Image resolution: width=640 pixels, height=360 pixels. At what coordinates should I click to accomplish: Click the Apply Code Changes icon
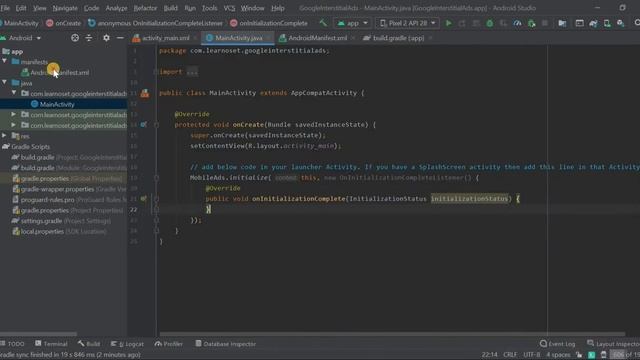[476, 23]
